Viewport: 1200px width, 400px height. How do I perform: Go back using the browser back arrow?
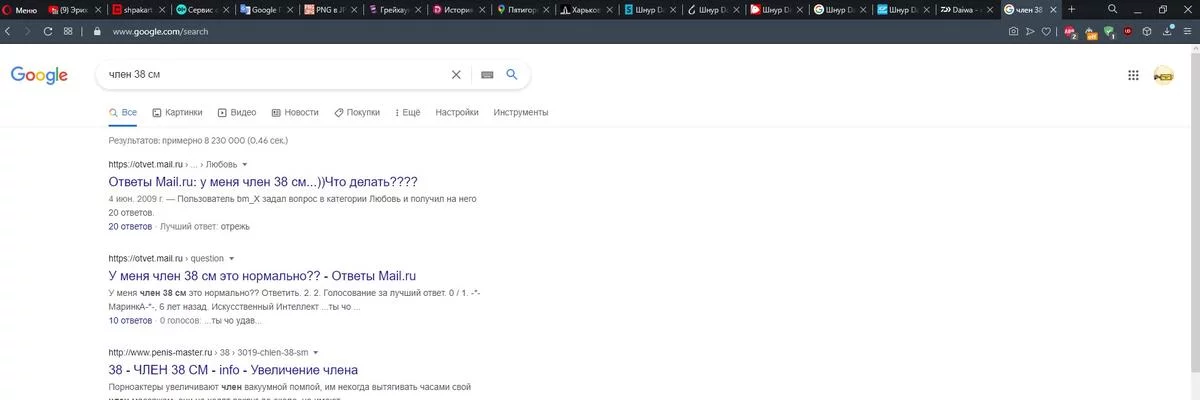(9, 31)
